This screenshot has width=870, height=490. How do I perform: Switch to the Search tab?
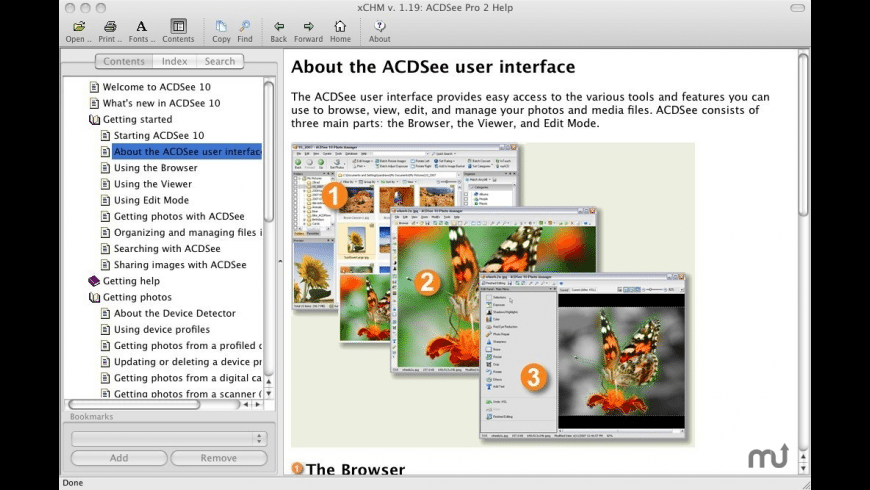point(220,61)
